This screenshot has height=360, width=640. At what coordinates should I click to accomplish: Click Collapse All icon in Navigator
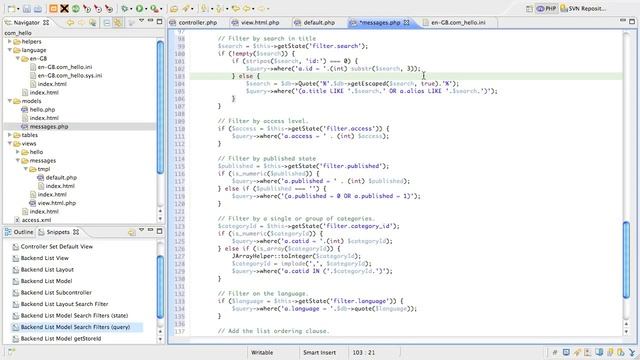107,23
